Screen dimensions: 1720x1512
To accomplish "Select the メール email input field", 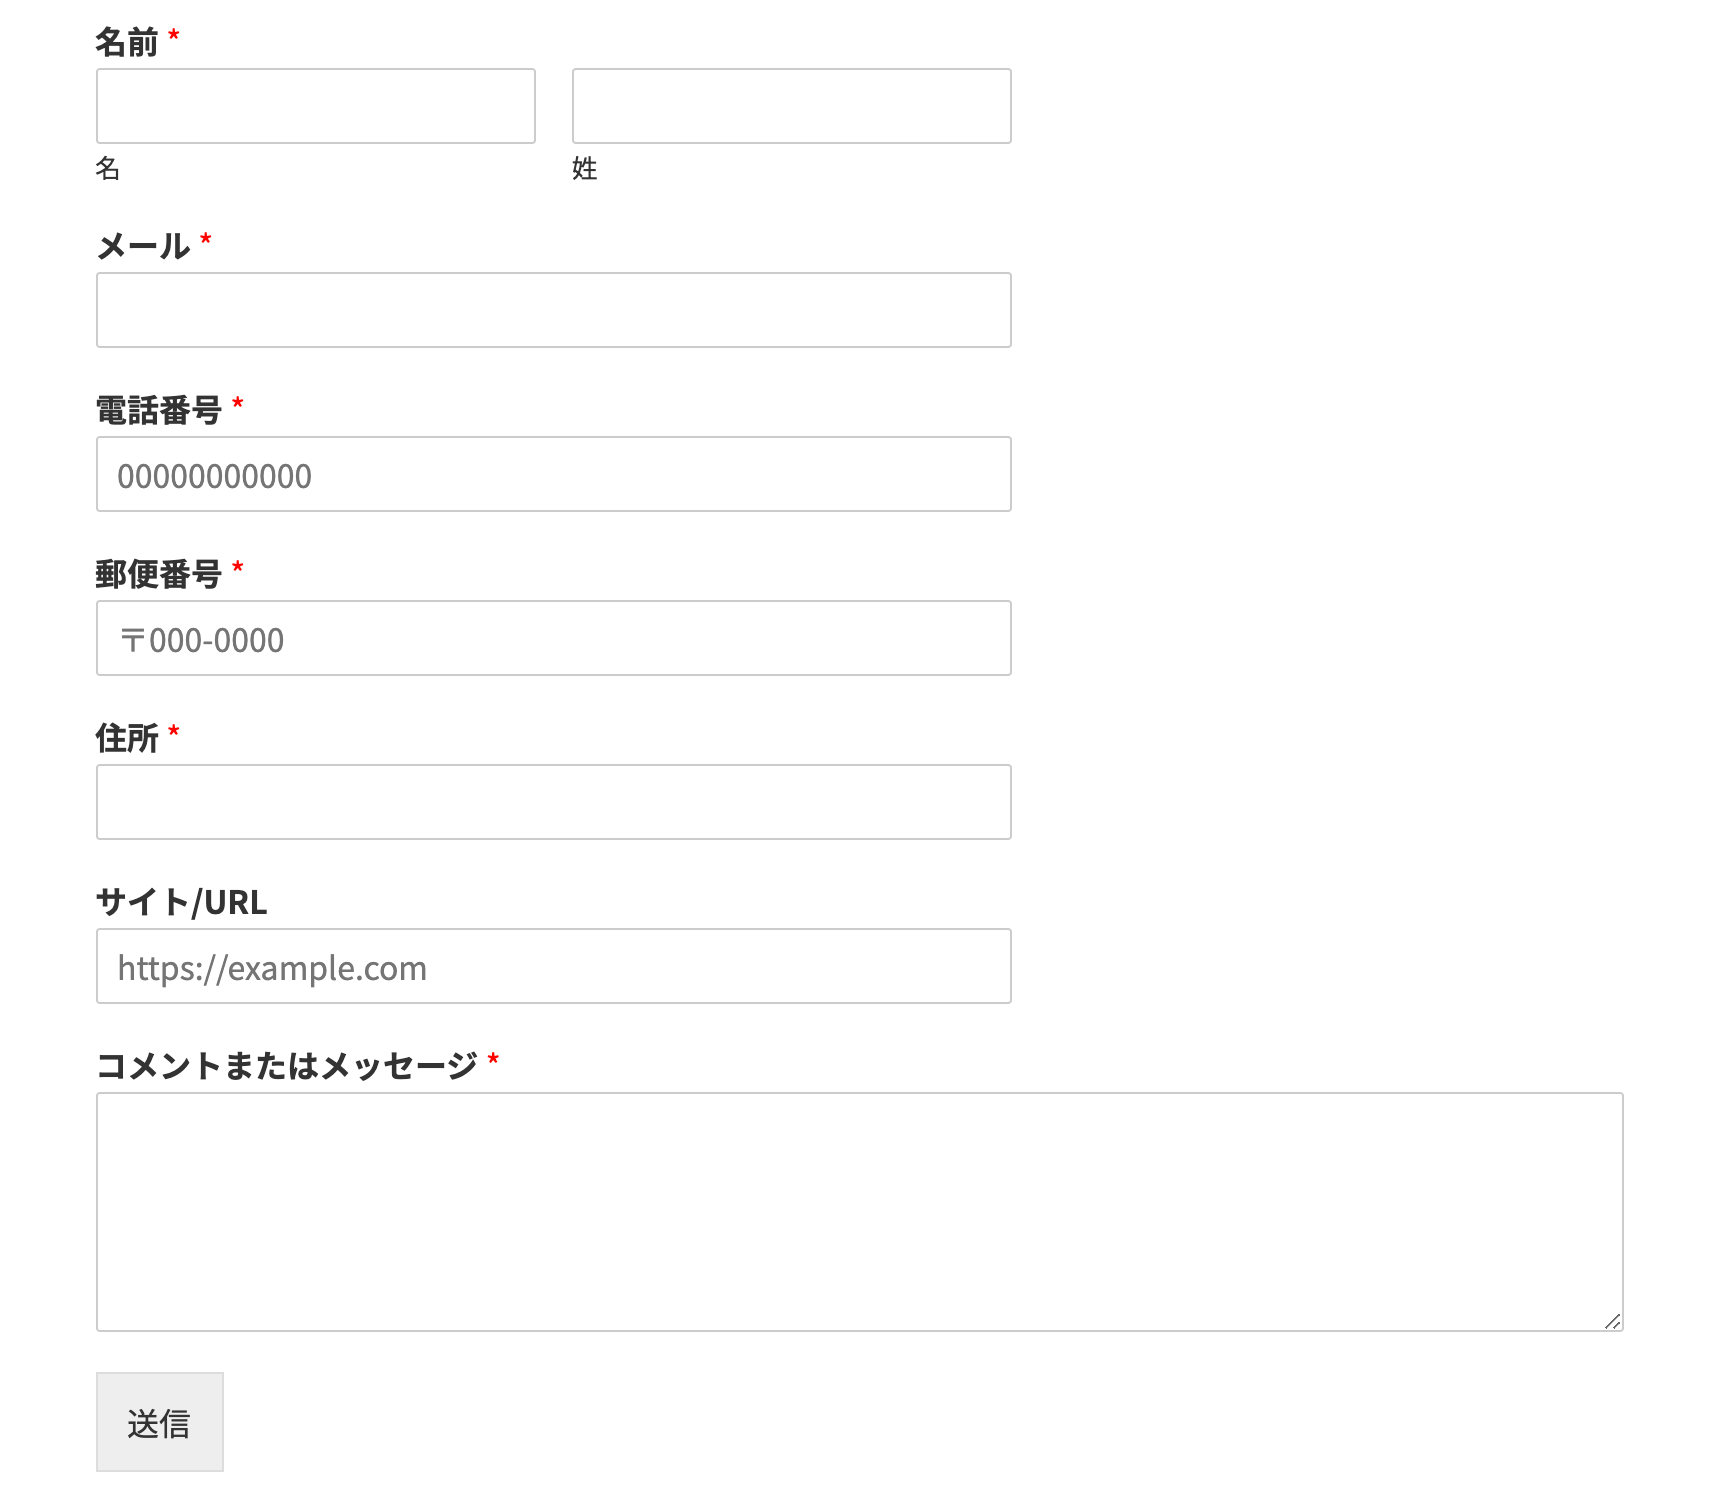I will (553, 310).
